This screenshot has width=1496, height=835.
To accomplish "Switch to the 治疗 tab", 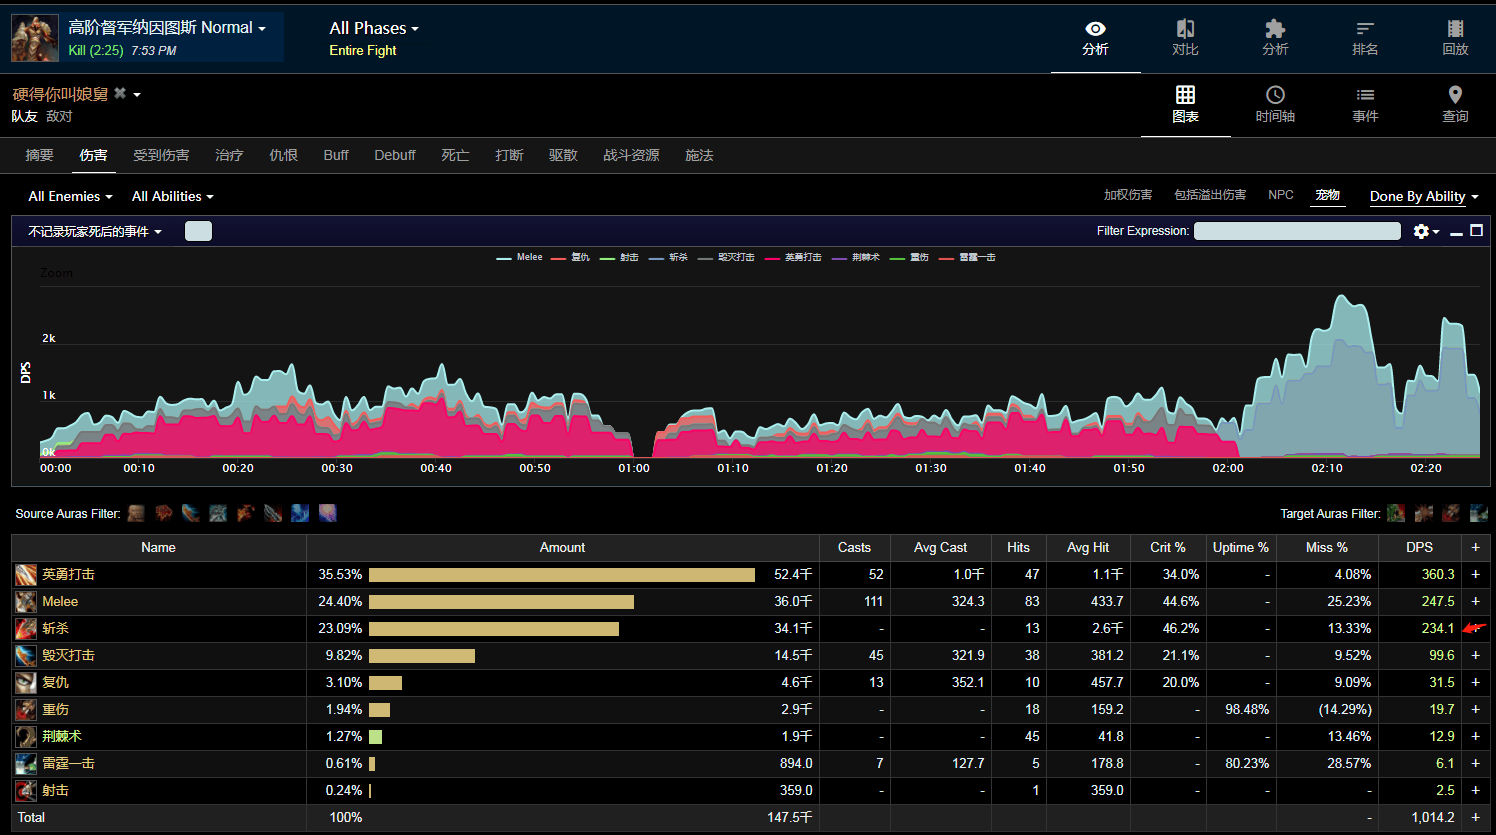I will click(x=229, y=155).
